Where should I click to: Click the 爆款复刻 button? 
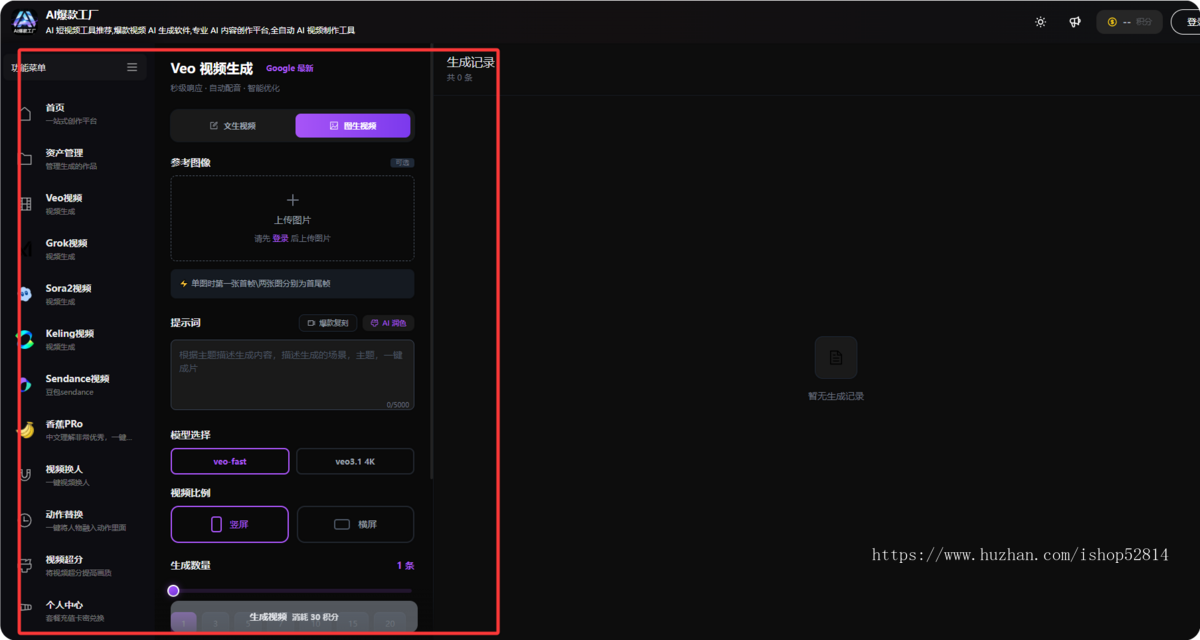[x=328, y=323]
